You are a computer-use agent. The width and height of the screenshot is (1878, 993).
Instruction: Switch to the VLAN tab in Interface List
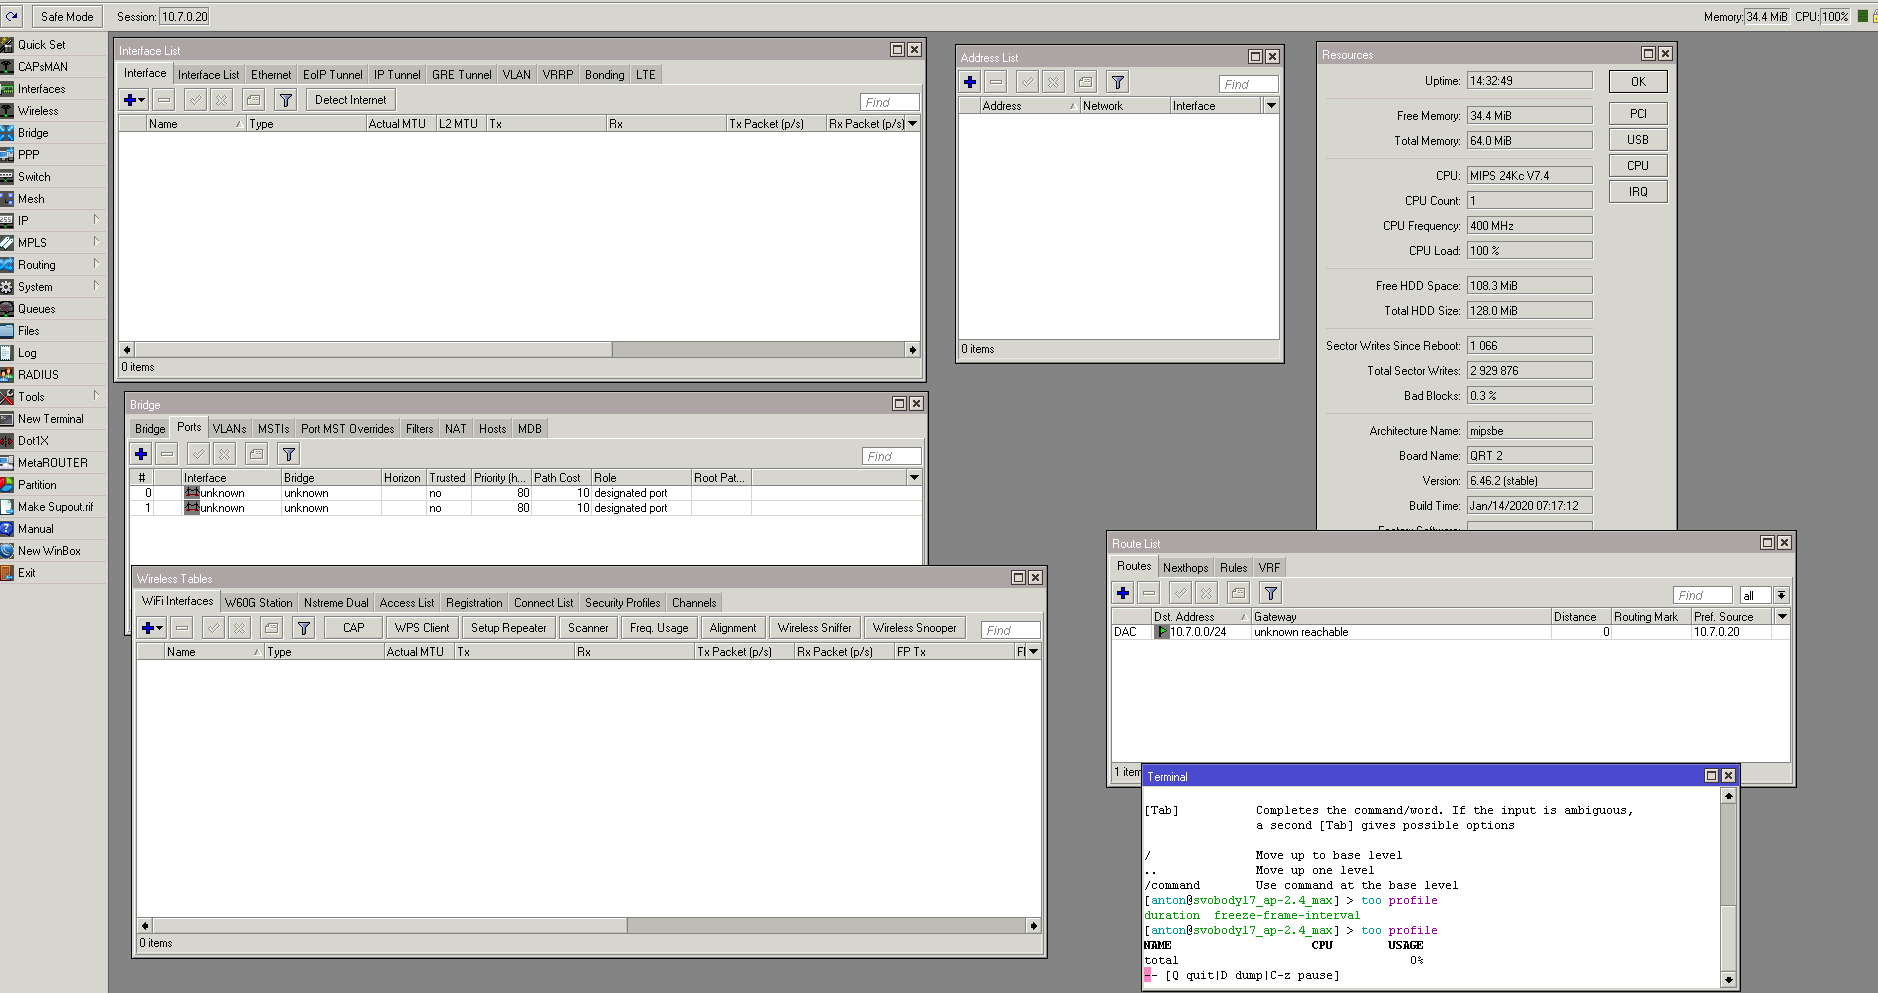(x=516, y=75)
